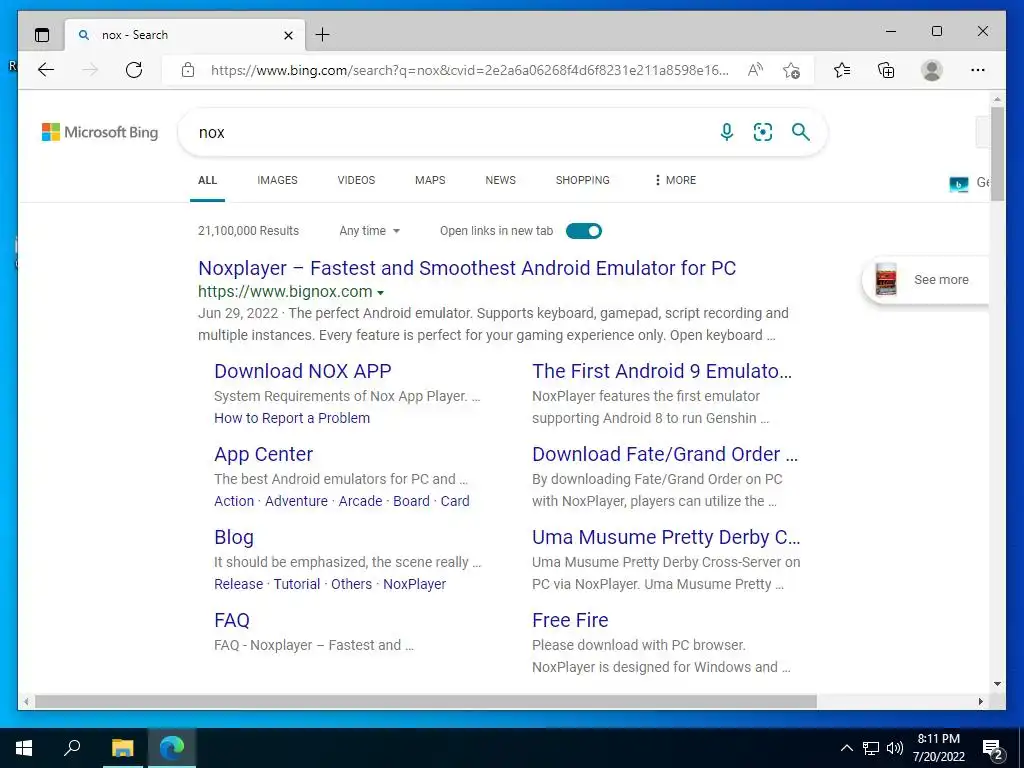
Task: Switch to IMAGES results
Action: tap(277, 180)
